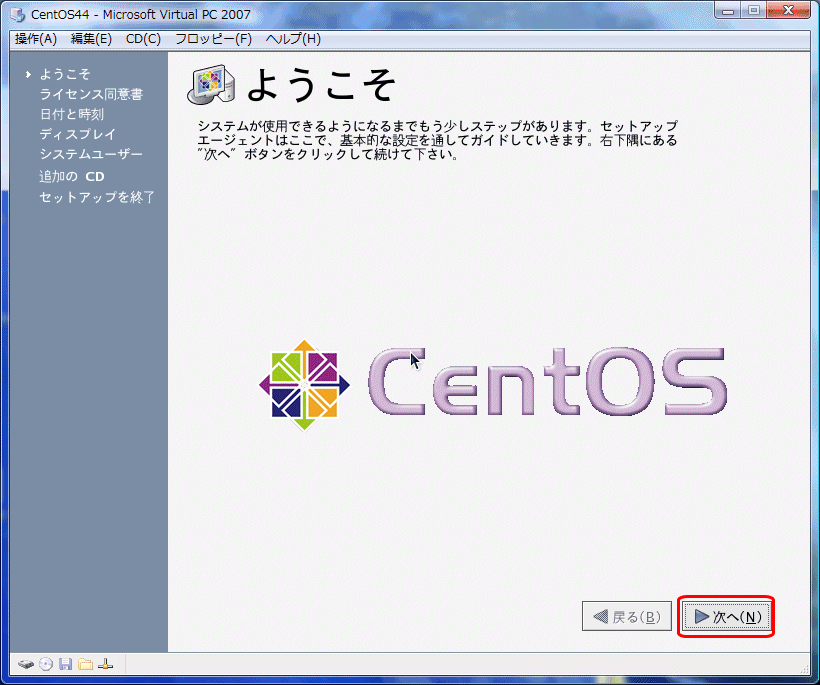Open the フロッピー(F) menu
This screenshot has width=820, height=685.
(213, 39)
